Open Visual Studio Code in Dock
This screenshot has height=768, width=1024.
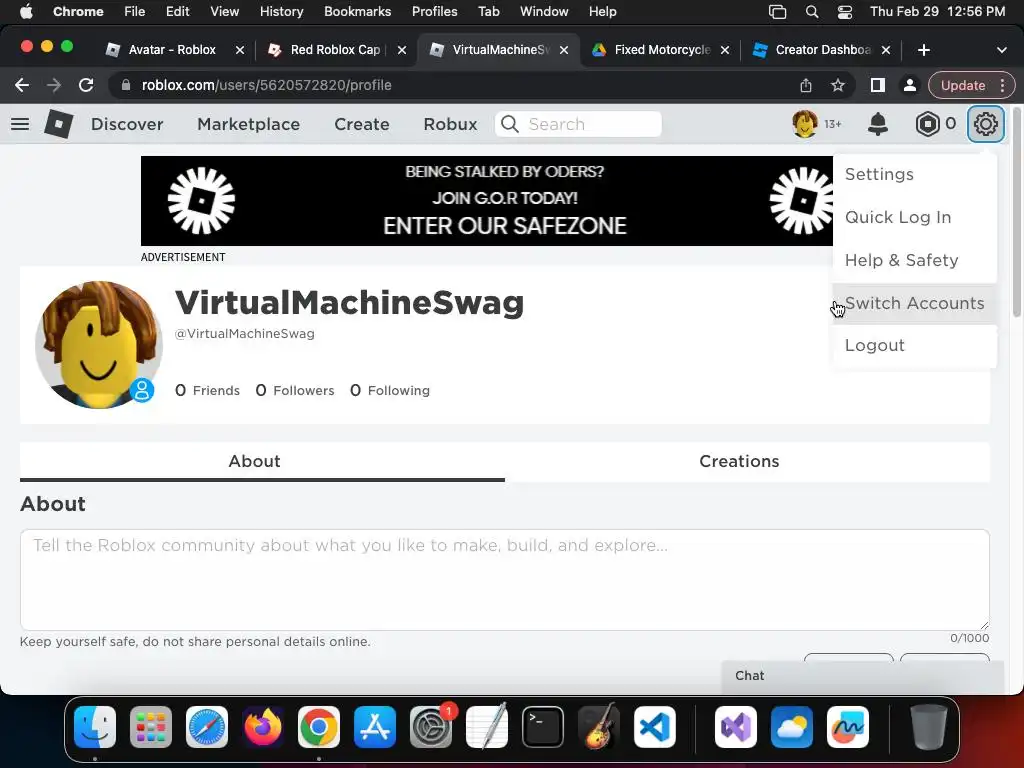click(x=654, y=727)
